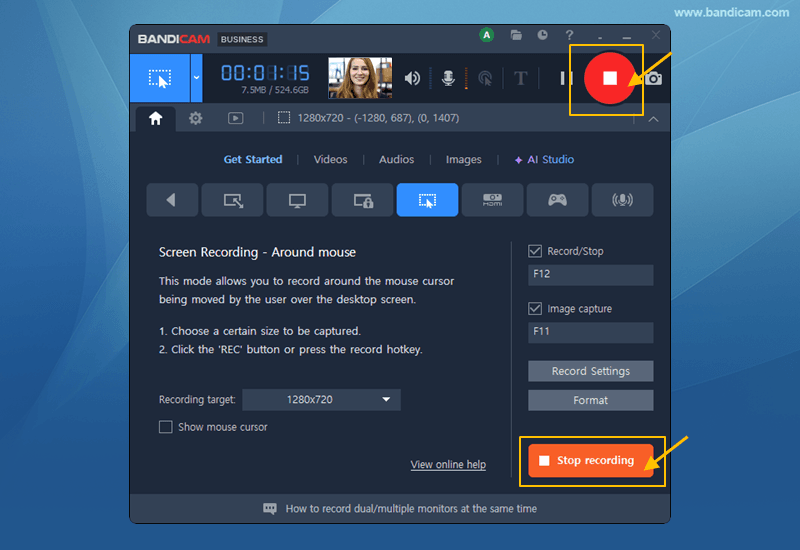
Task: Open the AI Studio tab
Action: tap(544, 160)
